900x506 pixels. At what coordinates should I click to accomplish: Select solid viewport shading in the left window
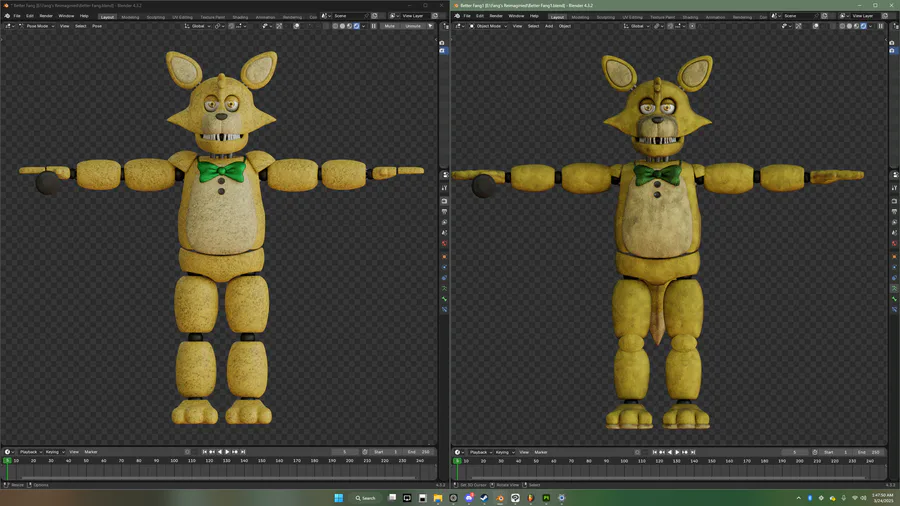[x=342, y=26]
